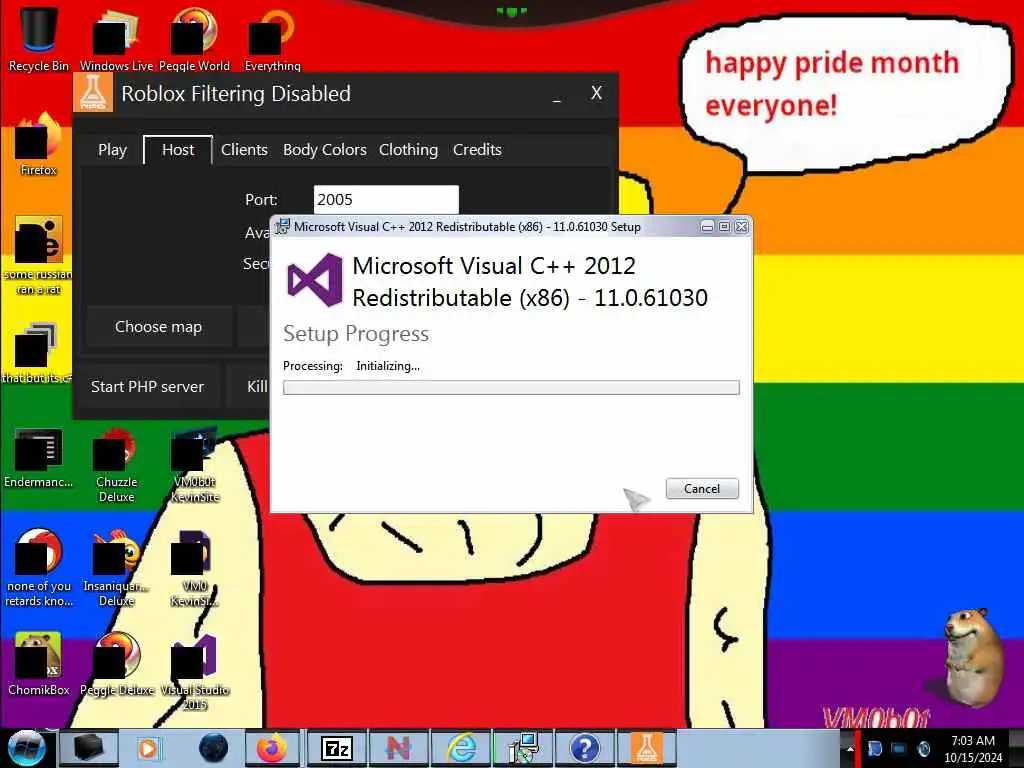Open the Clients tab

pos(244,150)
